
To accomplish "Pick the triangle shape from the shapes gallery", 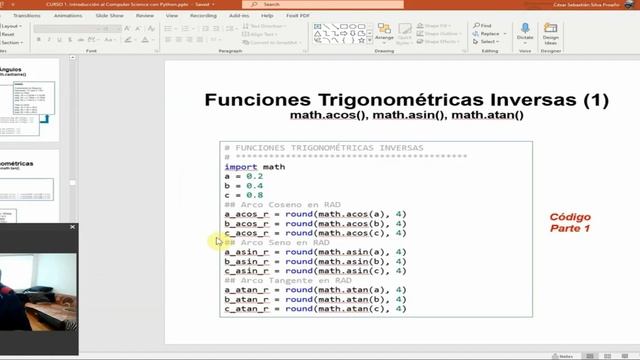I will click(318, 33).
